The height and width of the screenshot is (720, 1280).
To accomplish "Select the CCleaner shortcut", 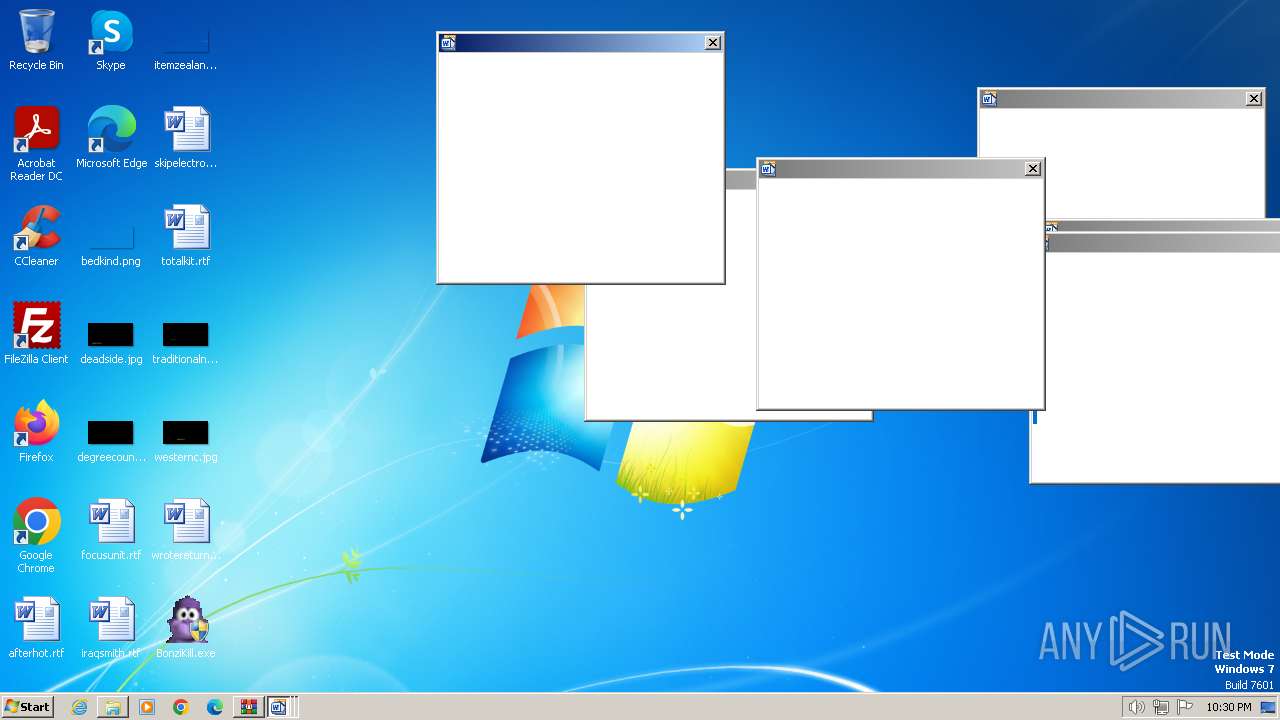I will (x=36, y=236).
